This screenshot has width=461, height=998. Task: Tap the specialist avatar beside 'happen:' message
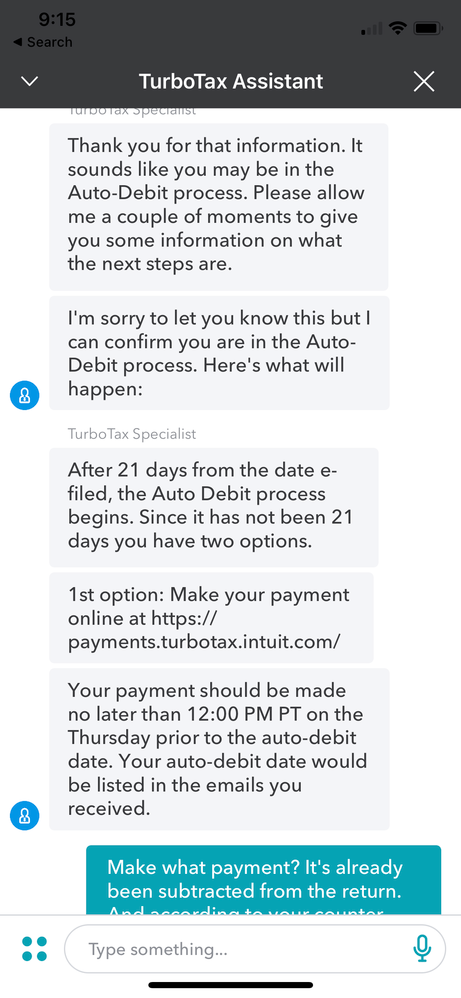[x=25, y=396]
